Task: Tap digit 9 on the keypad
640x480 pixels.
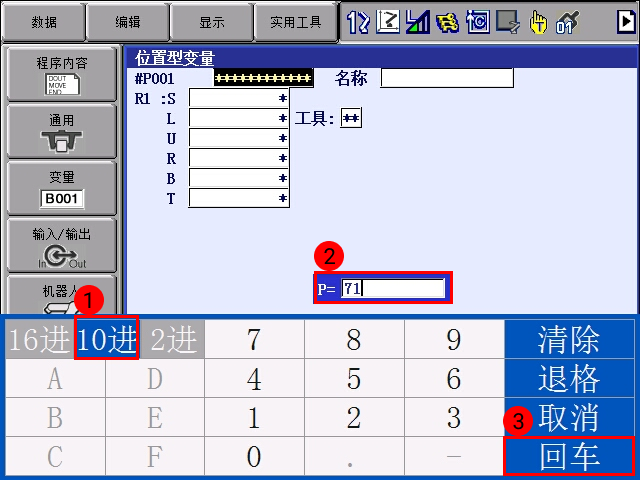Action: pyautogui.click(x=454, y=339)
